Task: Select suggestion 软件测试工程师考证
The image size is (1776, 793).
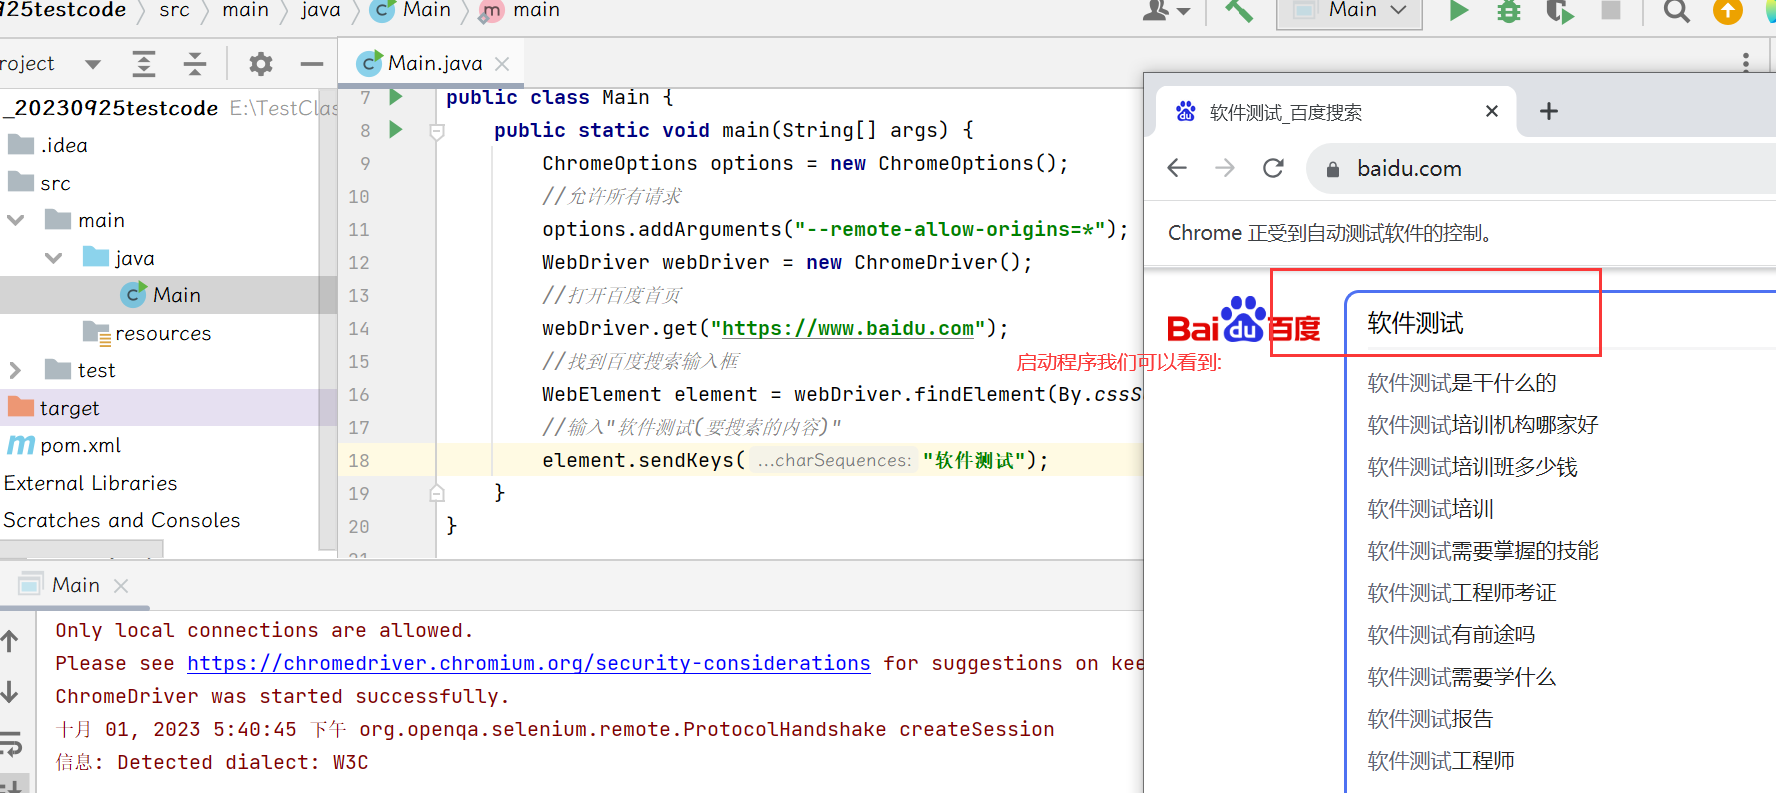Action: click(1462, 593)
